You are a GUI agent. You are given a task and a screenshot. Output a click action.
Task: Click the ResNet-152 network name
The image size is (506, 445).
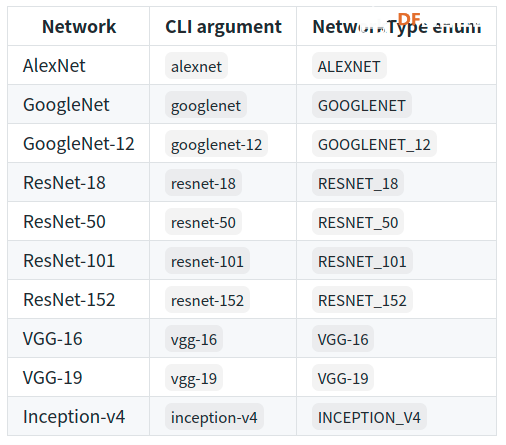[x=69, y=299]
